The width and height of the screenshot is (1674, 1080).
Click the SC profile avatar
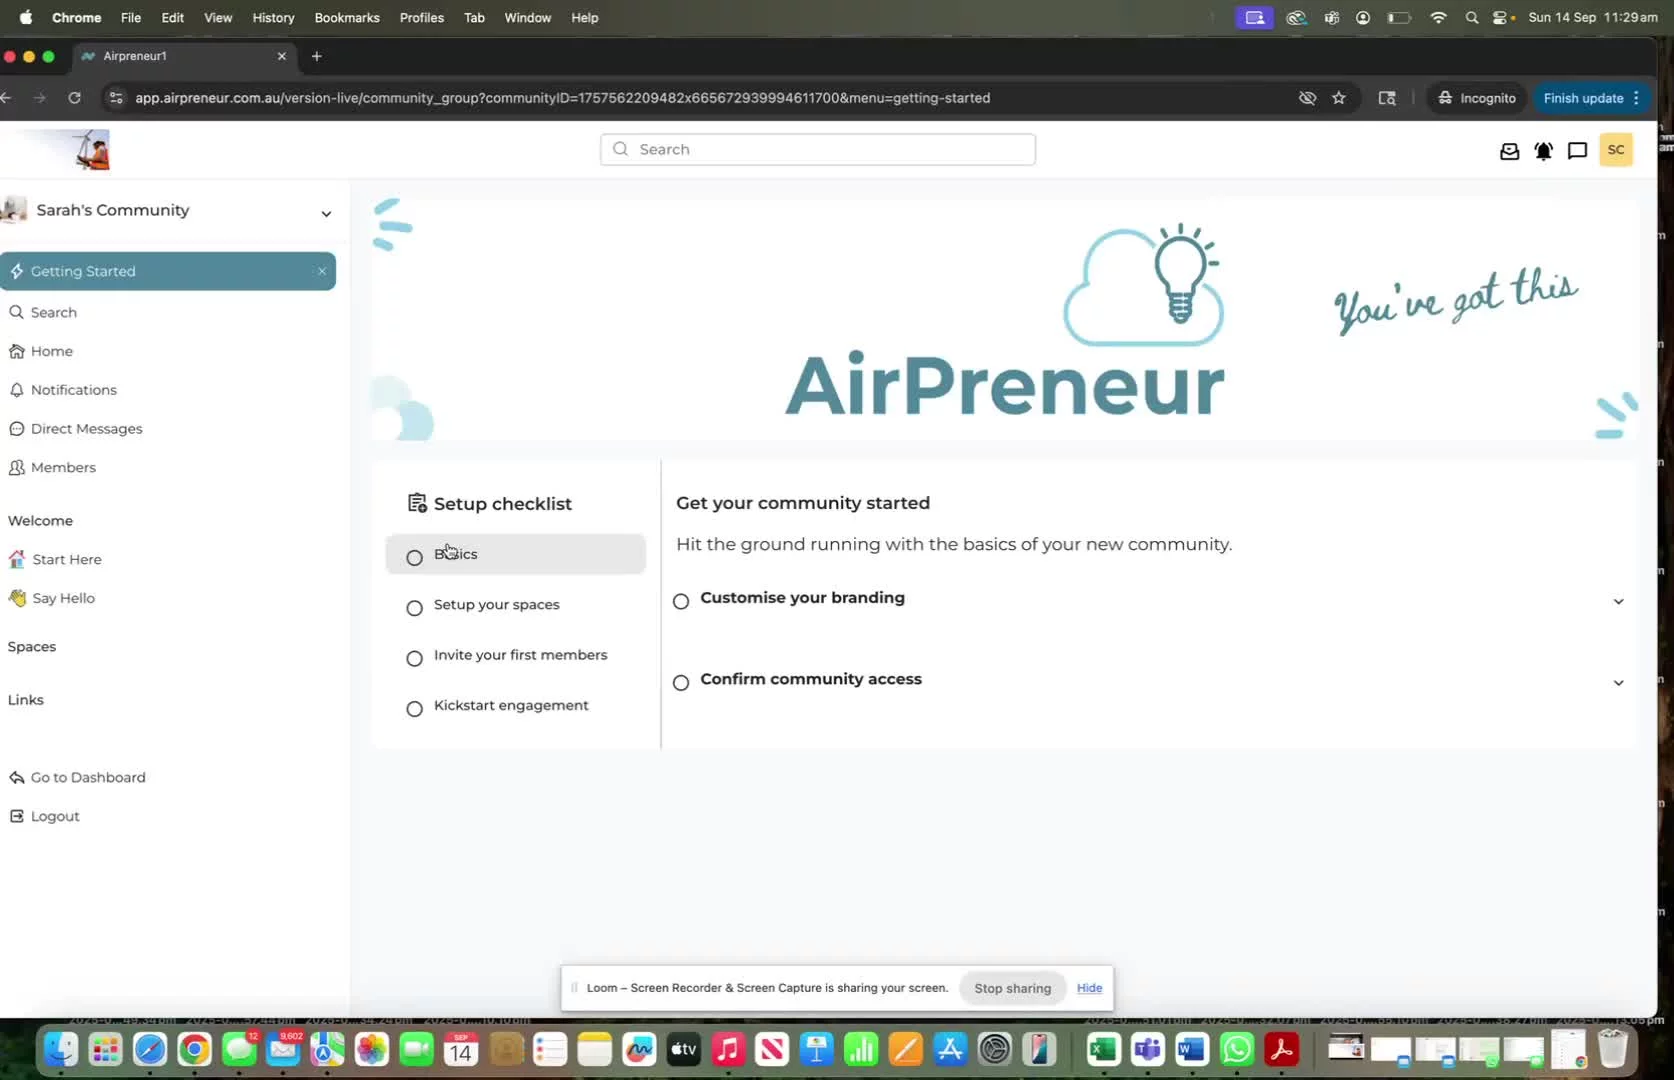1616,150
